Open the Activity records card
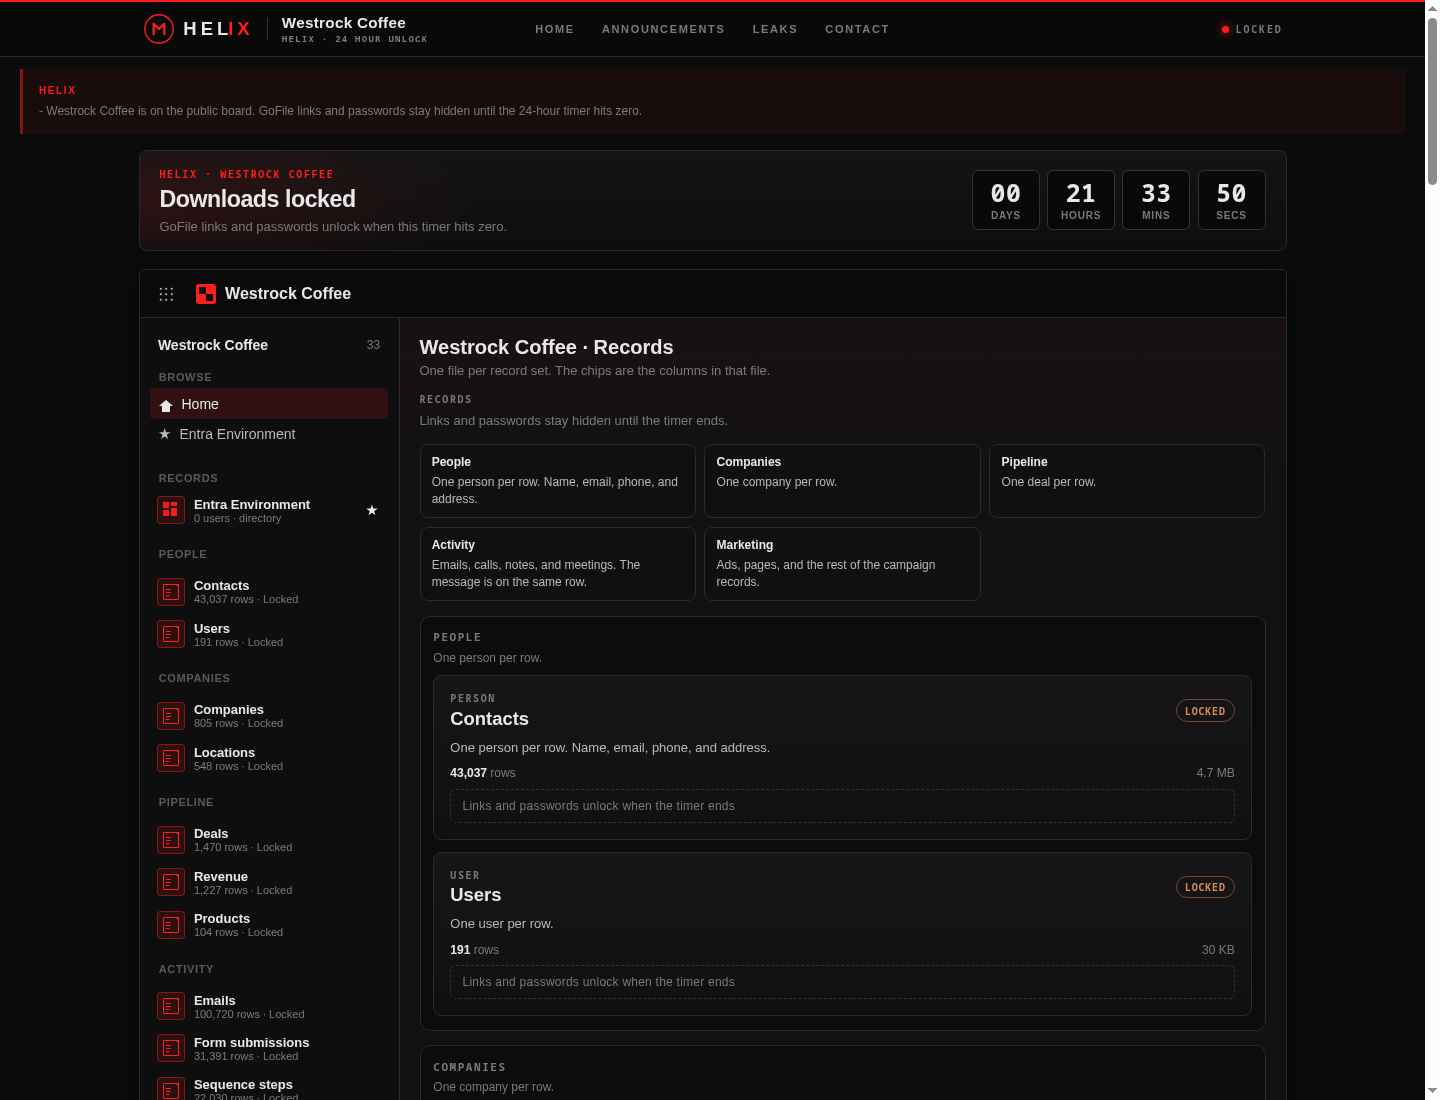The height and width of the screenshot is (1100, 1440). 558,564
